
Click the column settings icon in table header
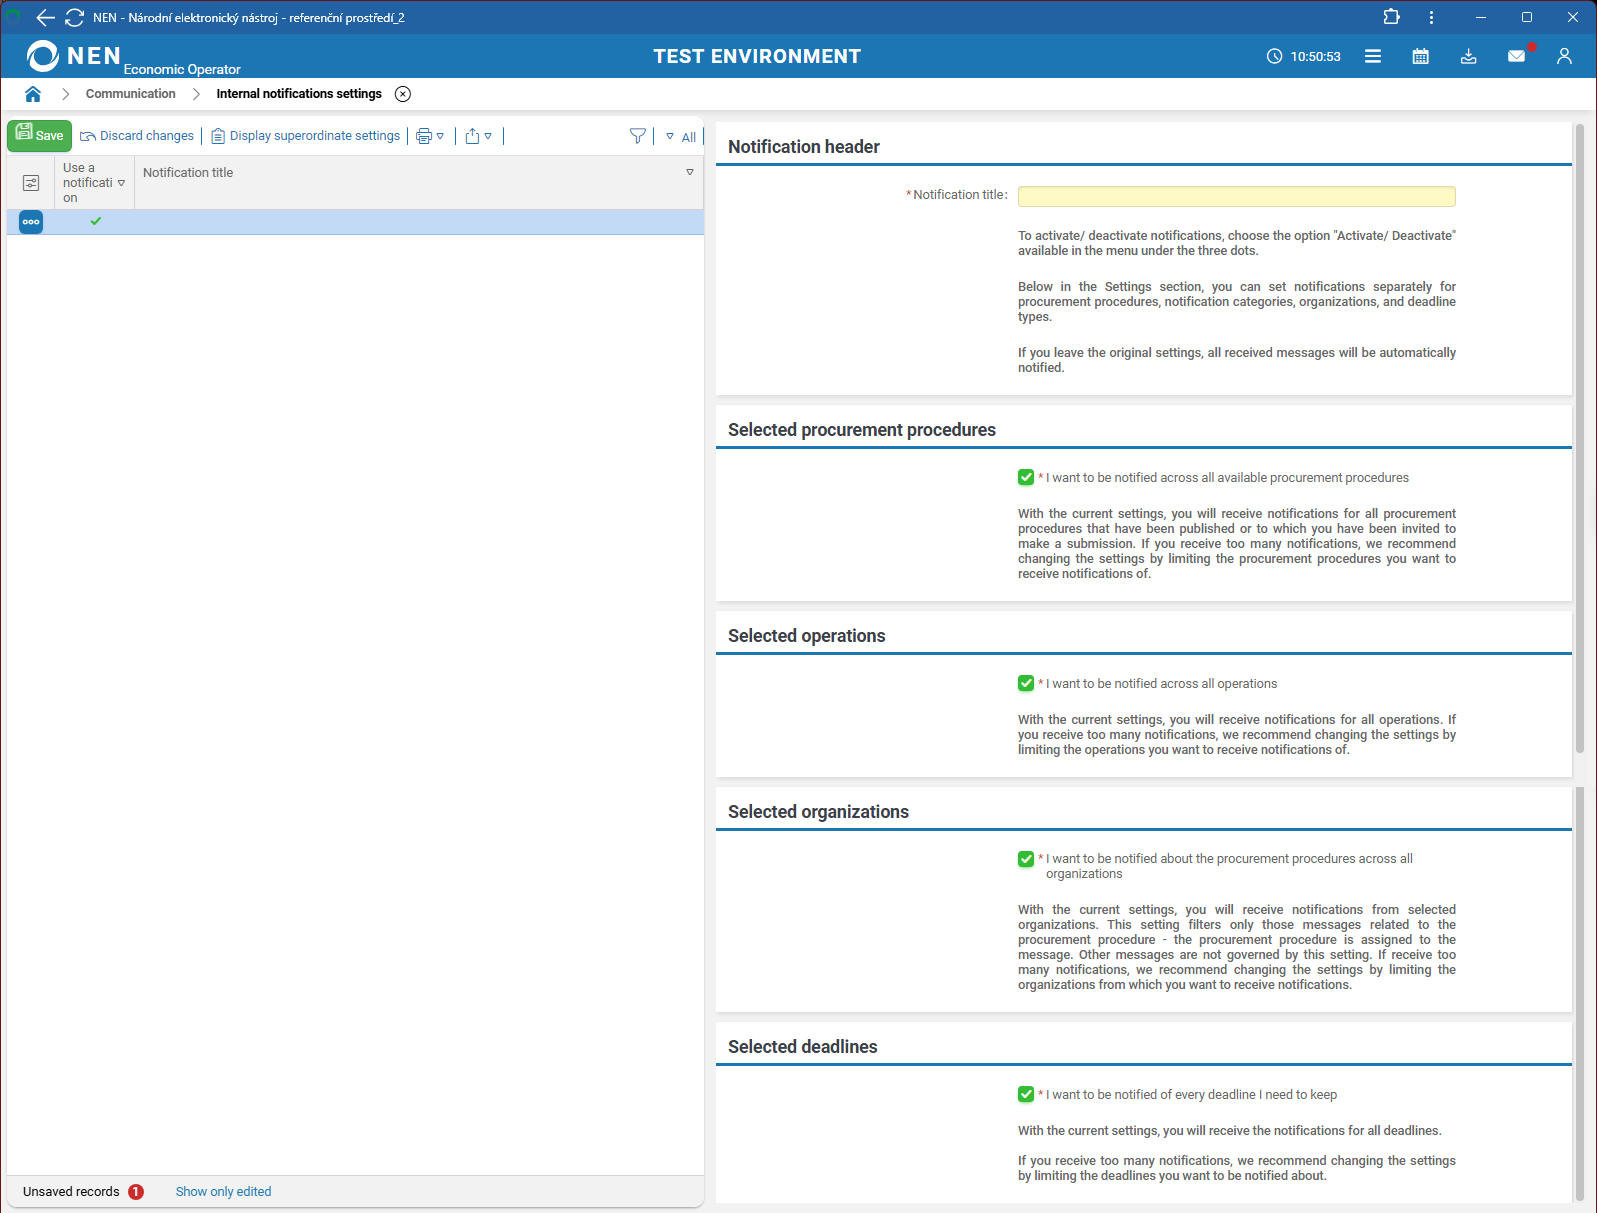(31, 183)
